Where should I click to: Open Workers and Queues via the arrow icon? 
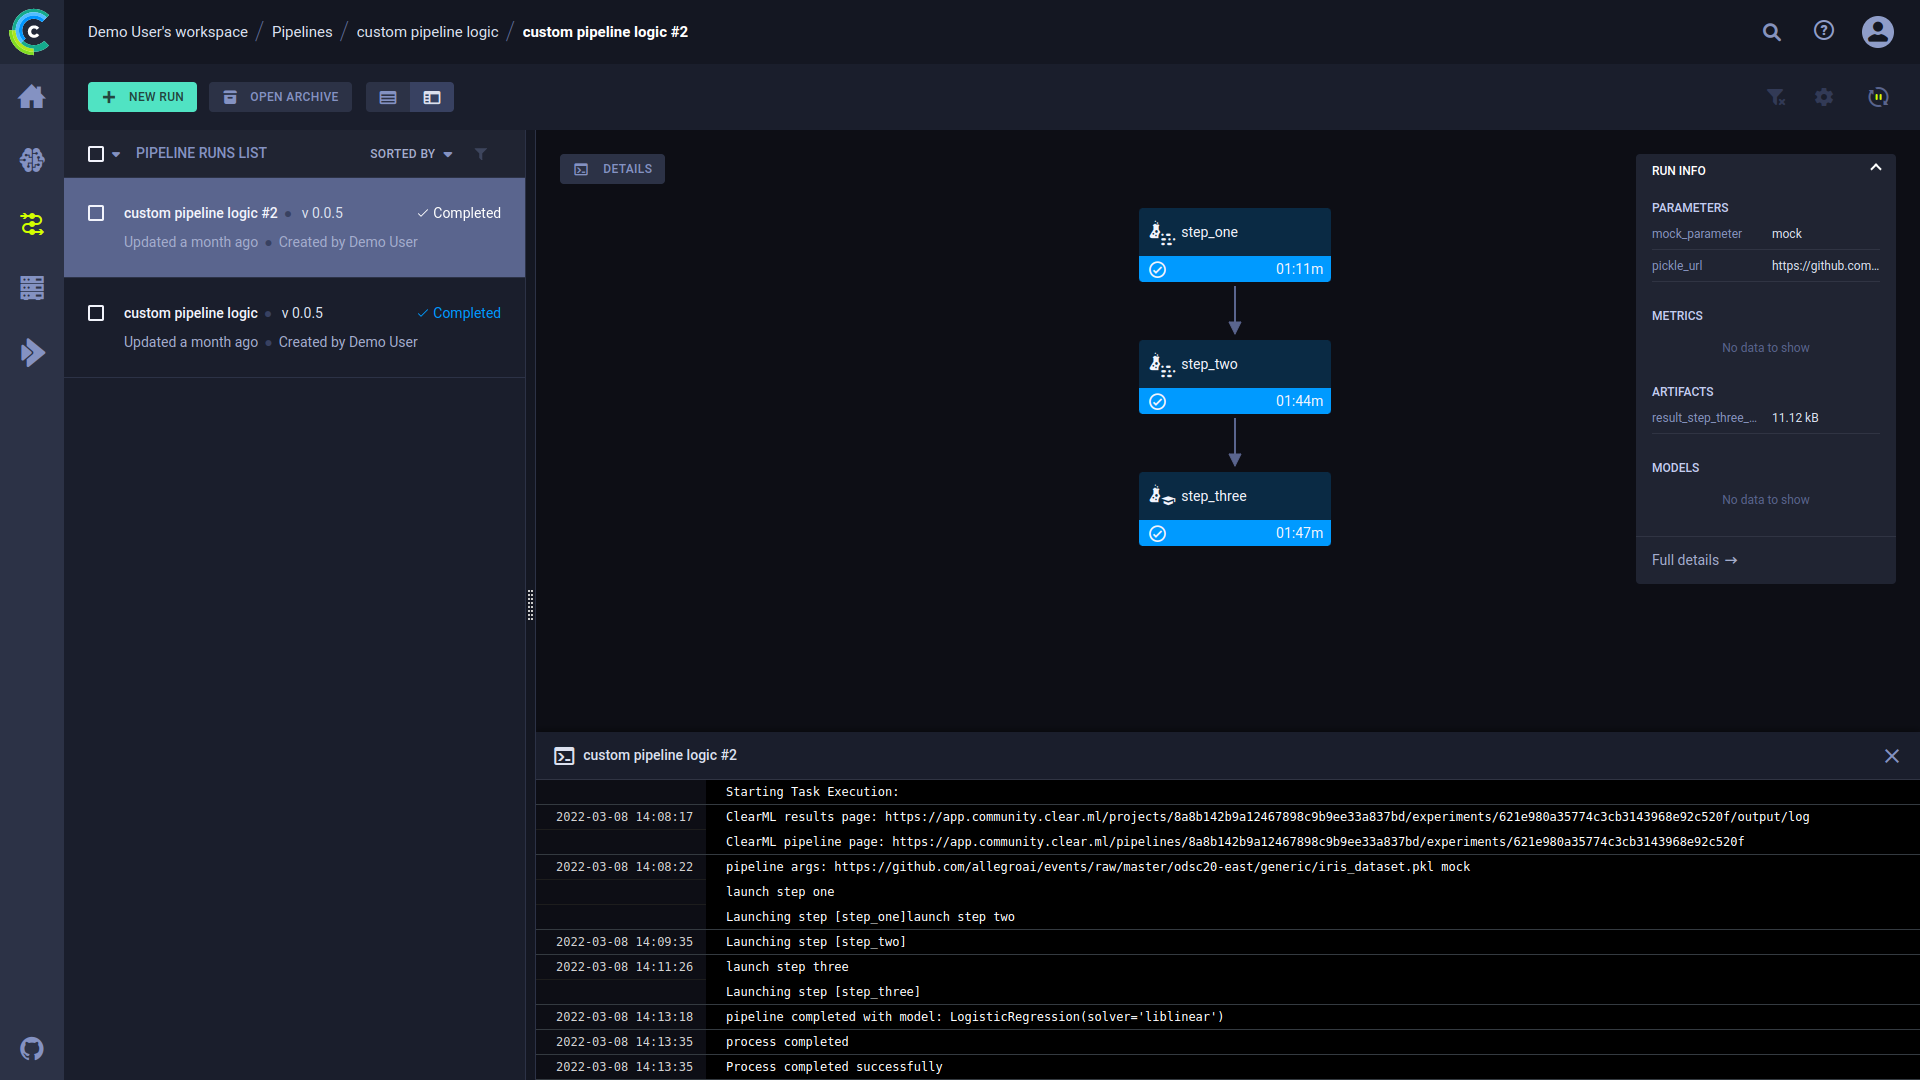[x=31, y=352]
